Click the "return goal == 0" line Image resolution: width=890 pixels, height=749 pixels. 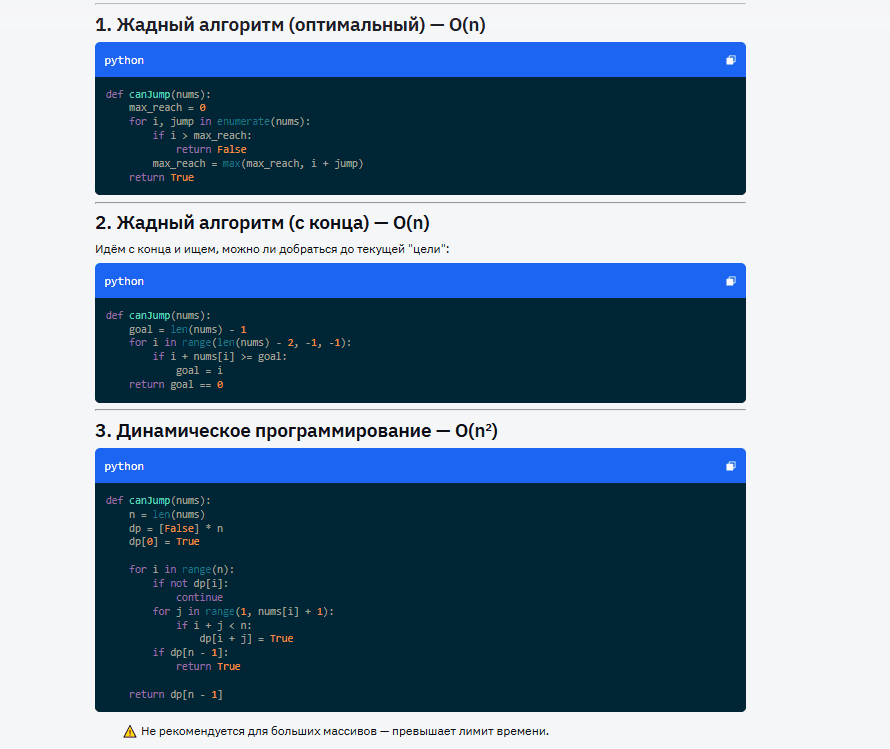(176, 384)
